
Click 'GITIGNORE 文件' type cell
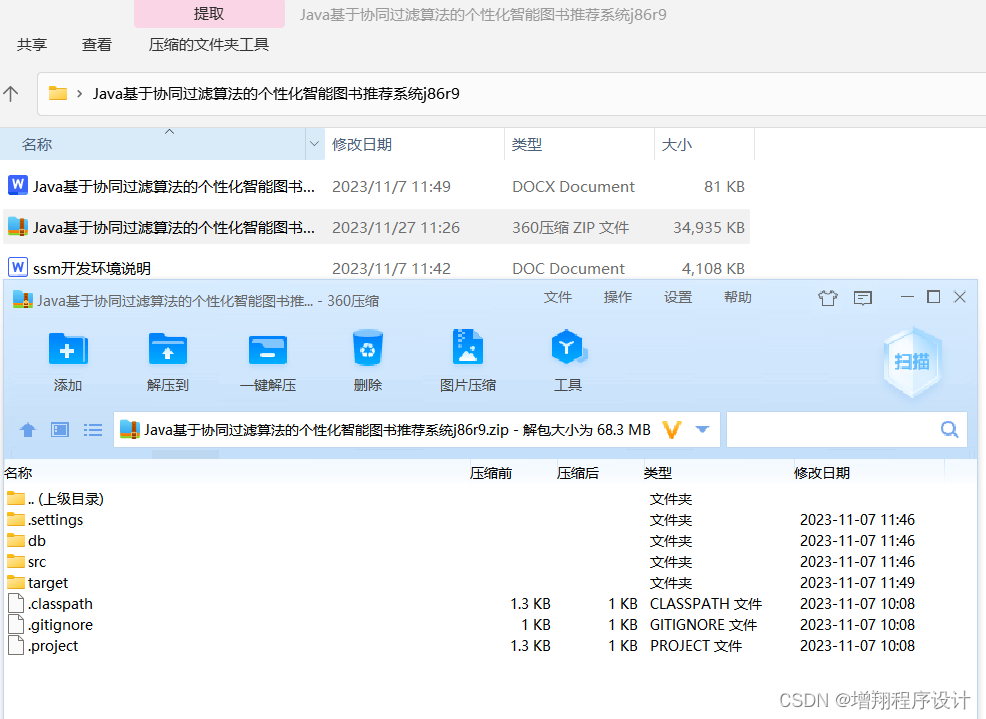tap(704, 625)
